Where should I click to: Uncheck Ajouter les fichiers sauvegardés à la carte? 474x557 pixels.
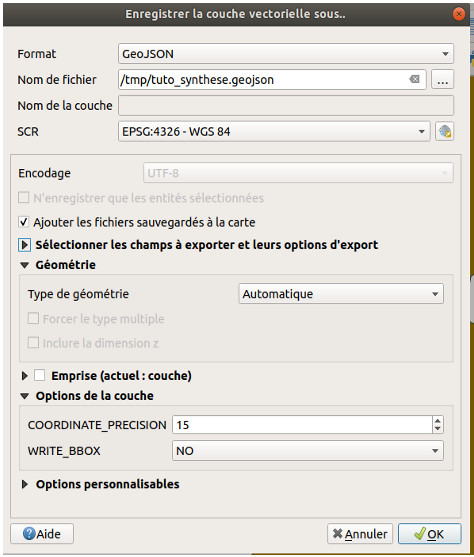pyautogui.click(x=23, y=222)
